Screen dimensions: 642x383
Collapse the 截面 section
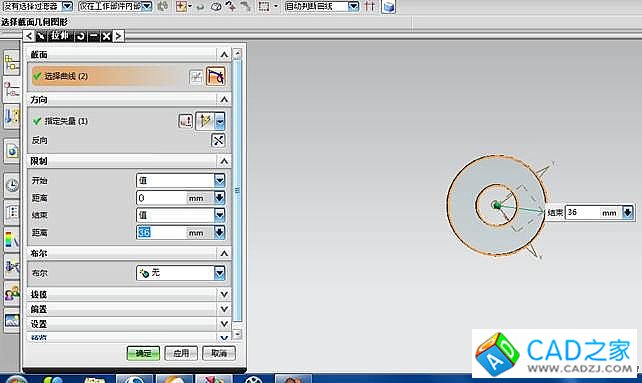pos(224,54)
